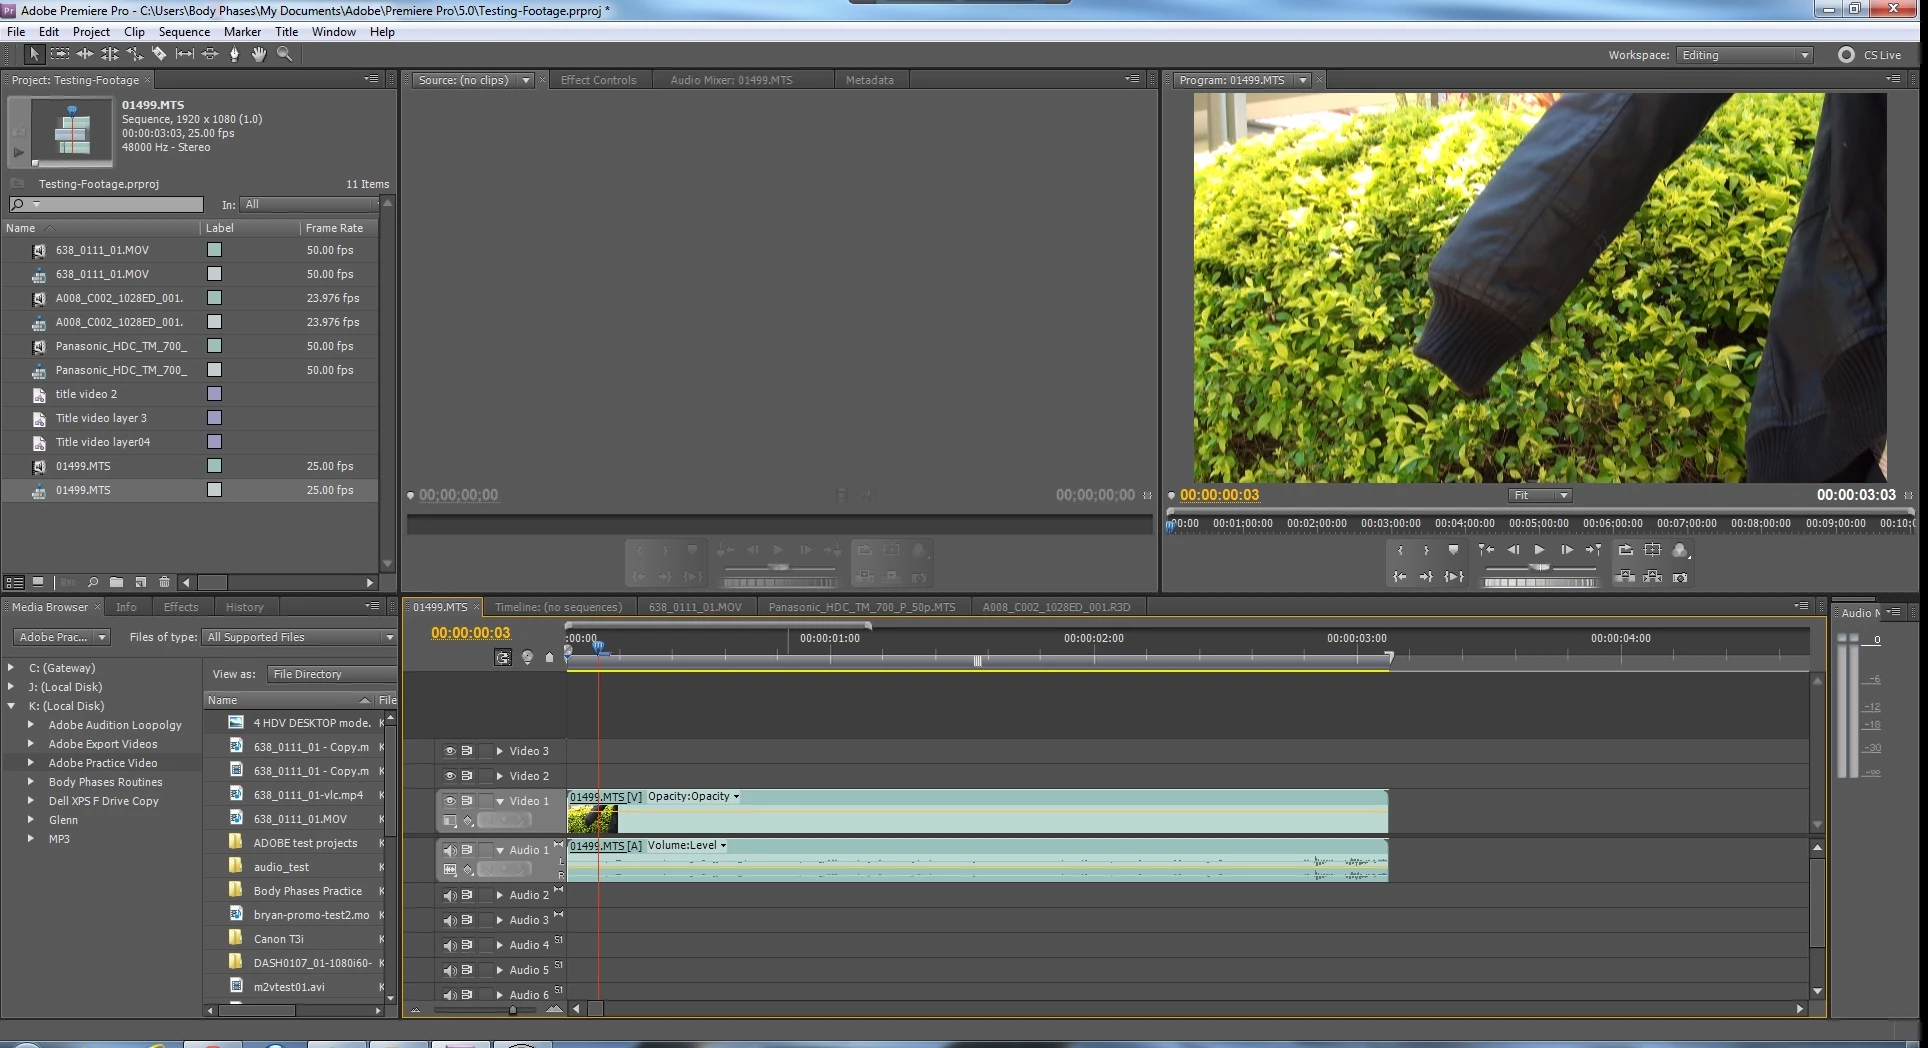Open the Marker menu
This screenshot has height=1048, width=1928.
[242, 32]
